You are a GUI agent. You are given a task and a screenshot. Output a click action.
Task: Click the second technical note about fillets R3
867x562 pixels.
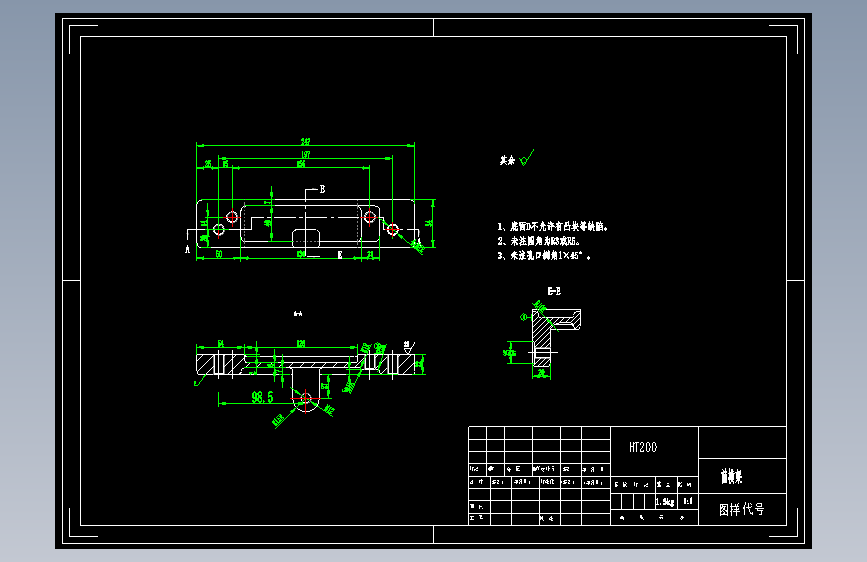pos(539,241)
